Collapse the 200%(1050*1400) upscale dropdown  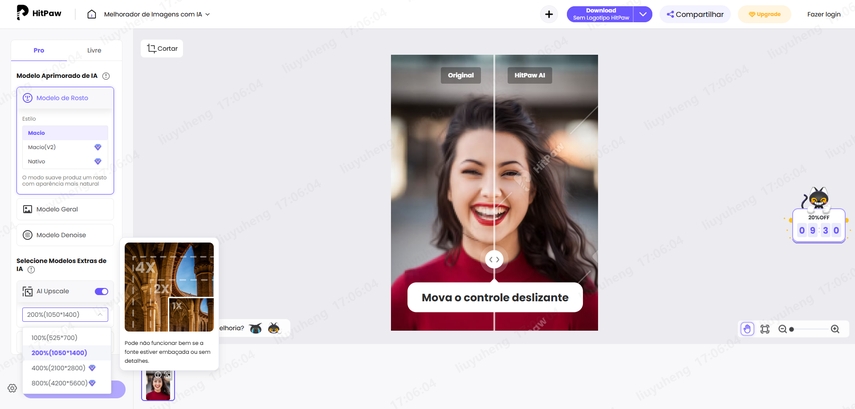tap(99, 314)
